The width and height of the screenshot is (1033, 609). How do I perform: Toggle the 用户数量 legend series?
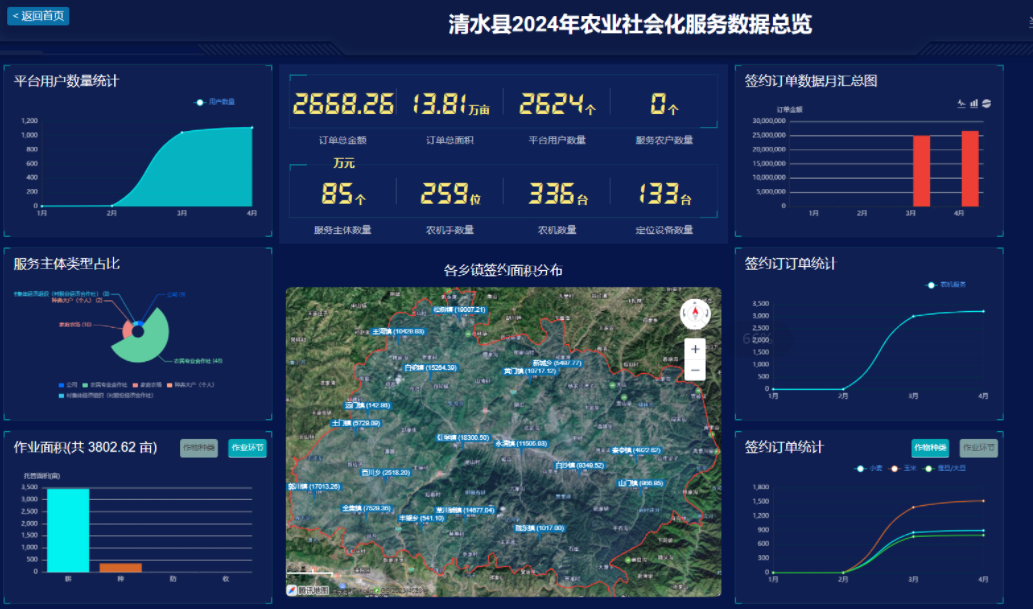pos(216,102)
